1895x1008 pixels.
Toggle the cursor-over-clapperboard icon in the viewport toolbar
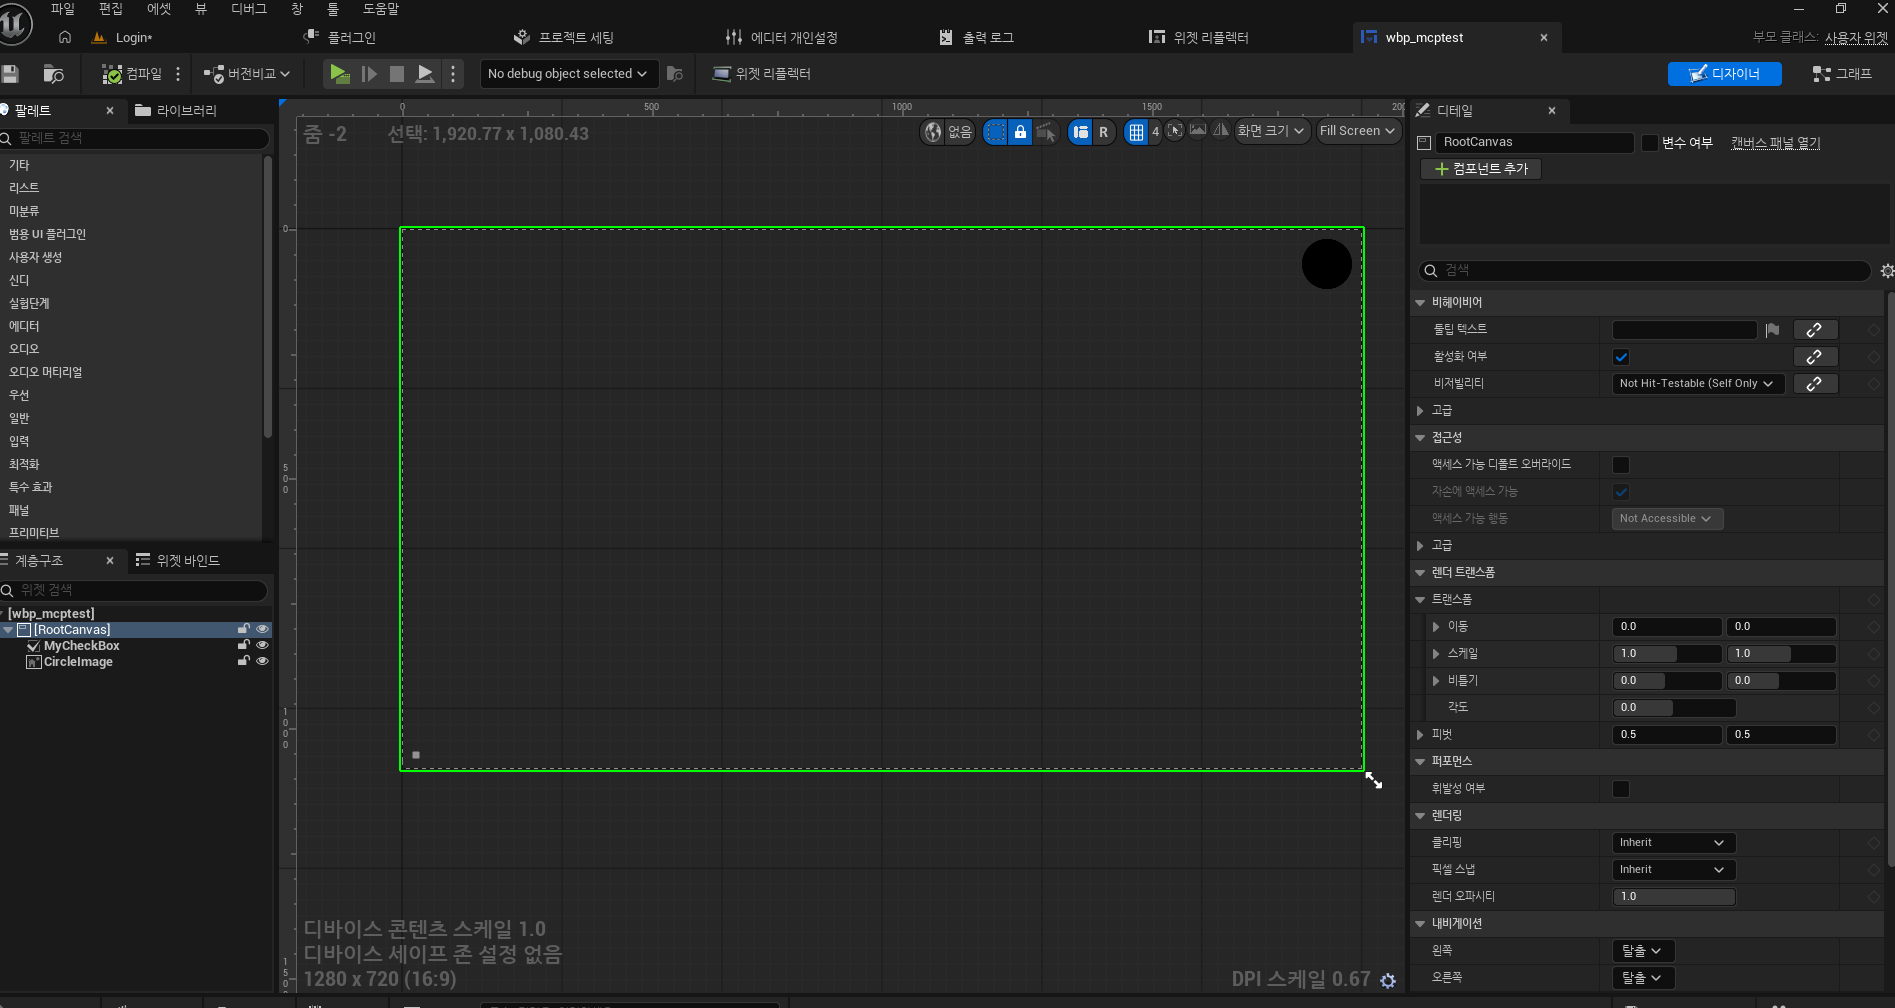coord(1046,131)
